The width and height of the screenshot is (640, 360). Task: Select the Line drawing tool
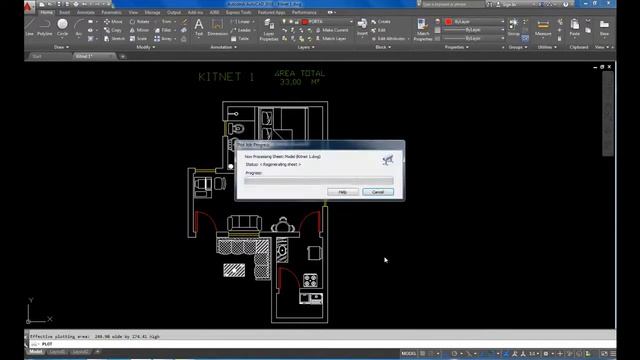point(30,27)
